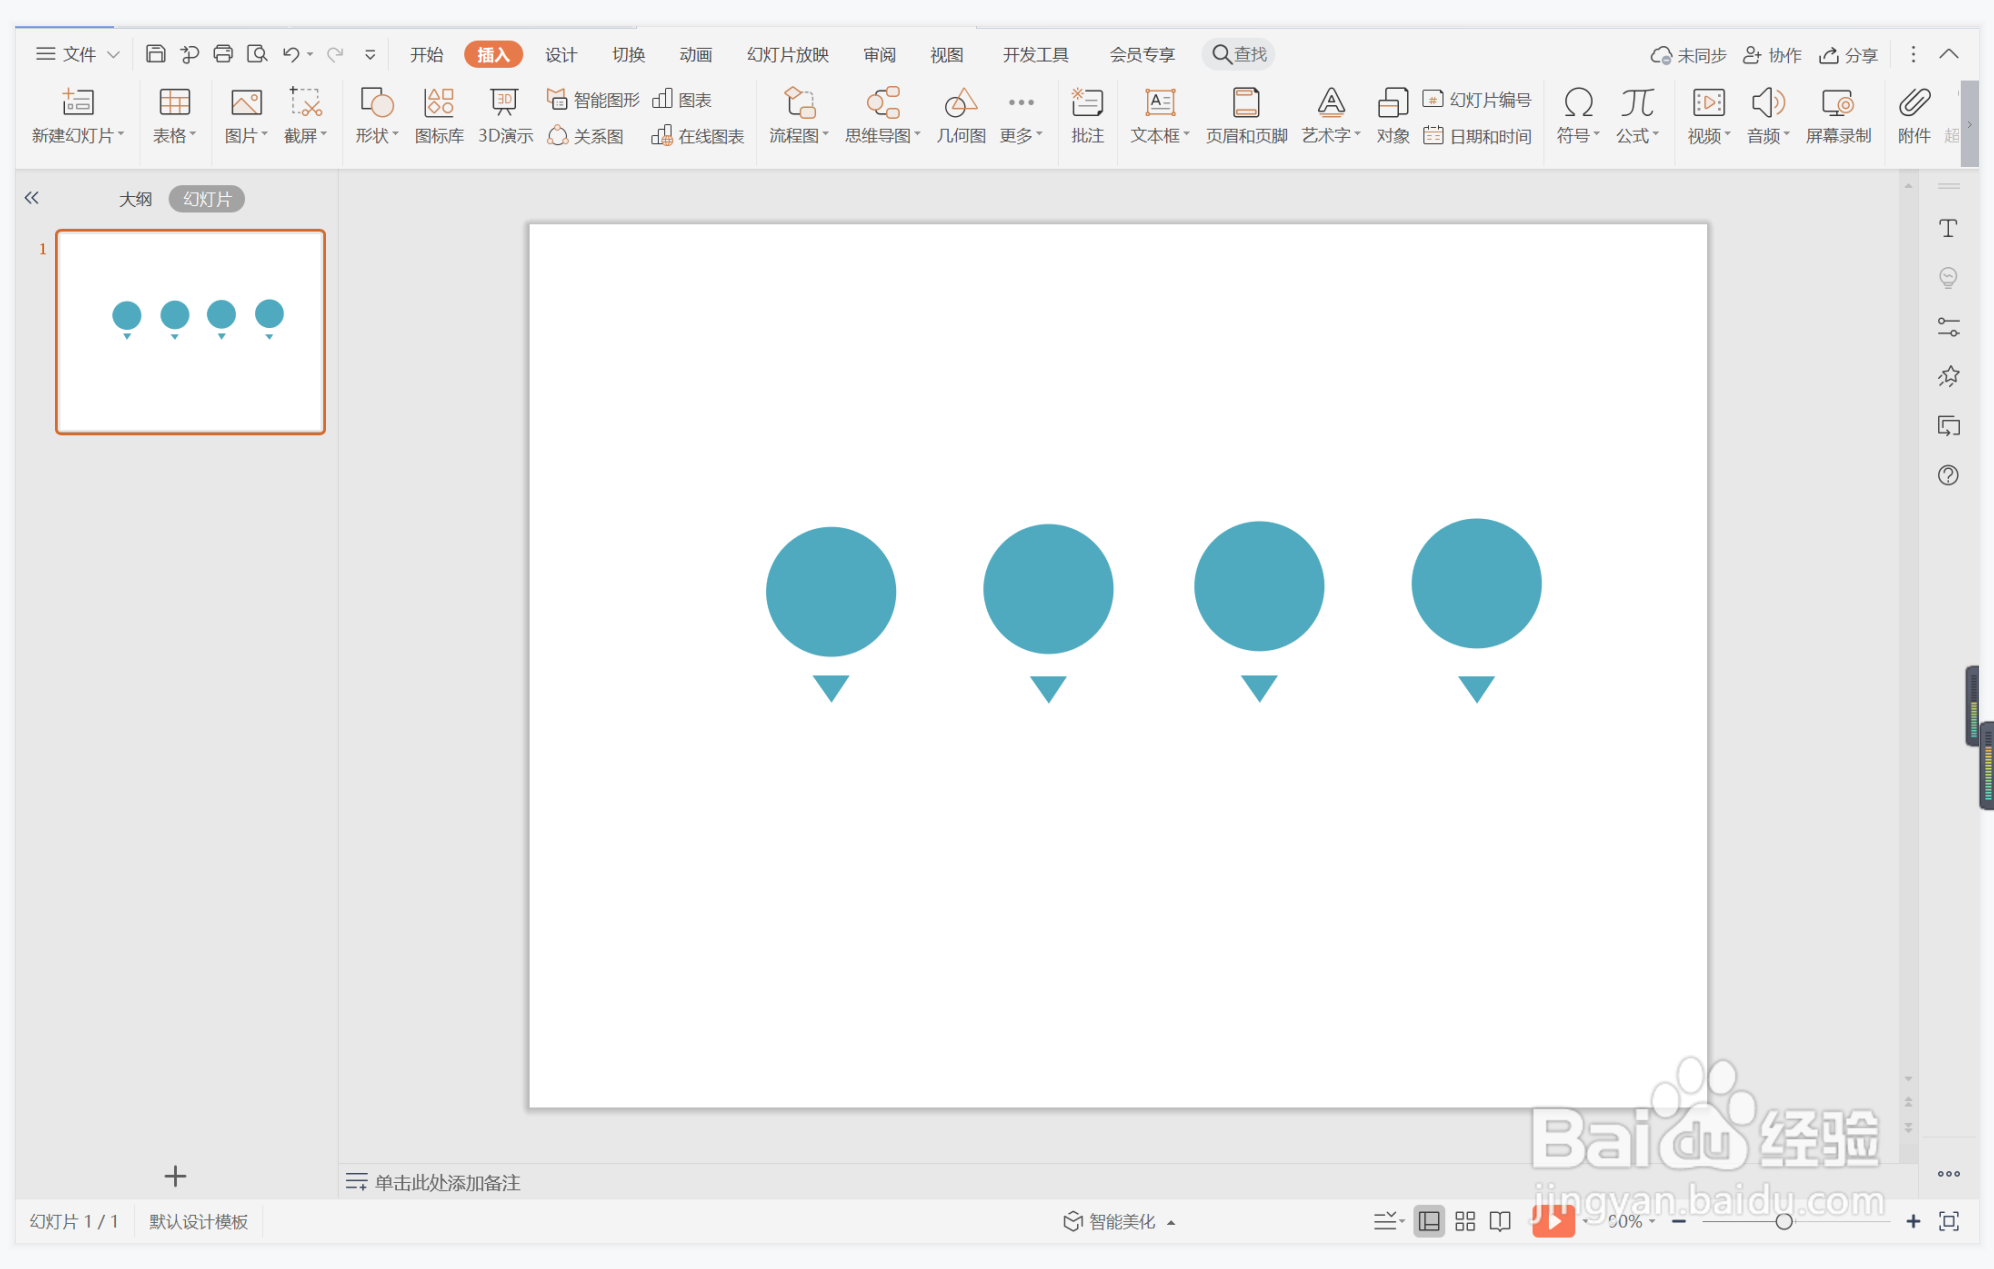Open the 文件 menu dropdown

pyautogui.click(x=78, y=54)
